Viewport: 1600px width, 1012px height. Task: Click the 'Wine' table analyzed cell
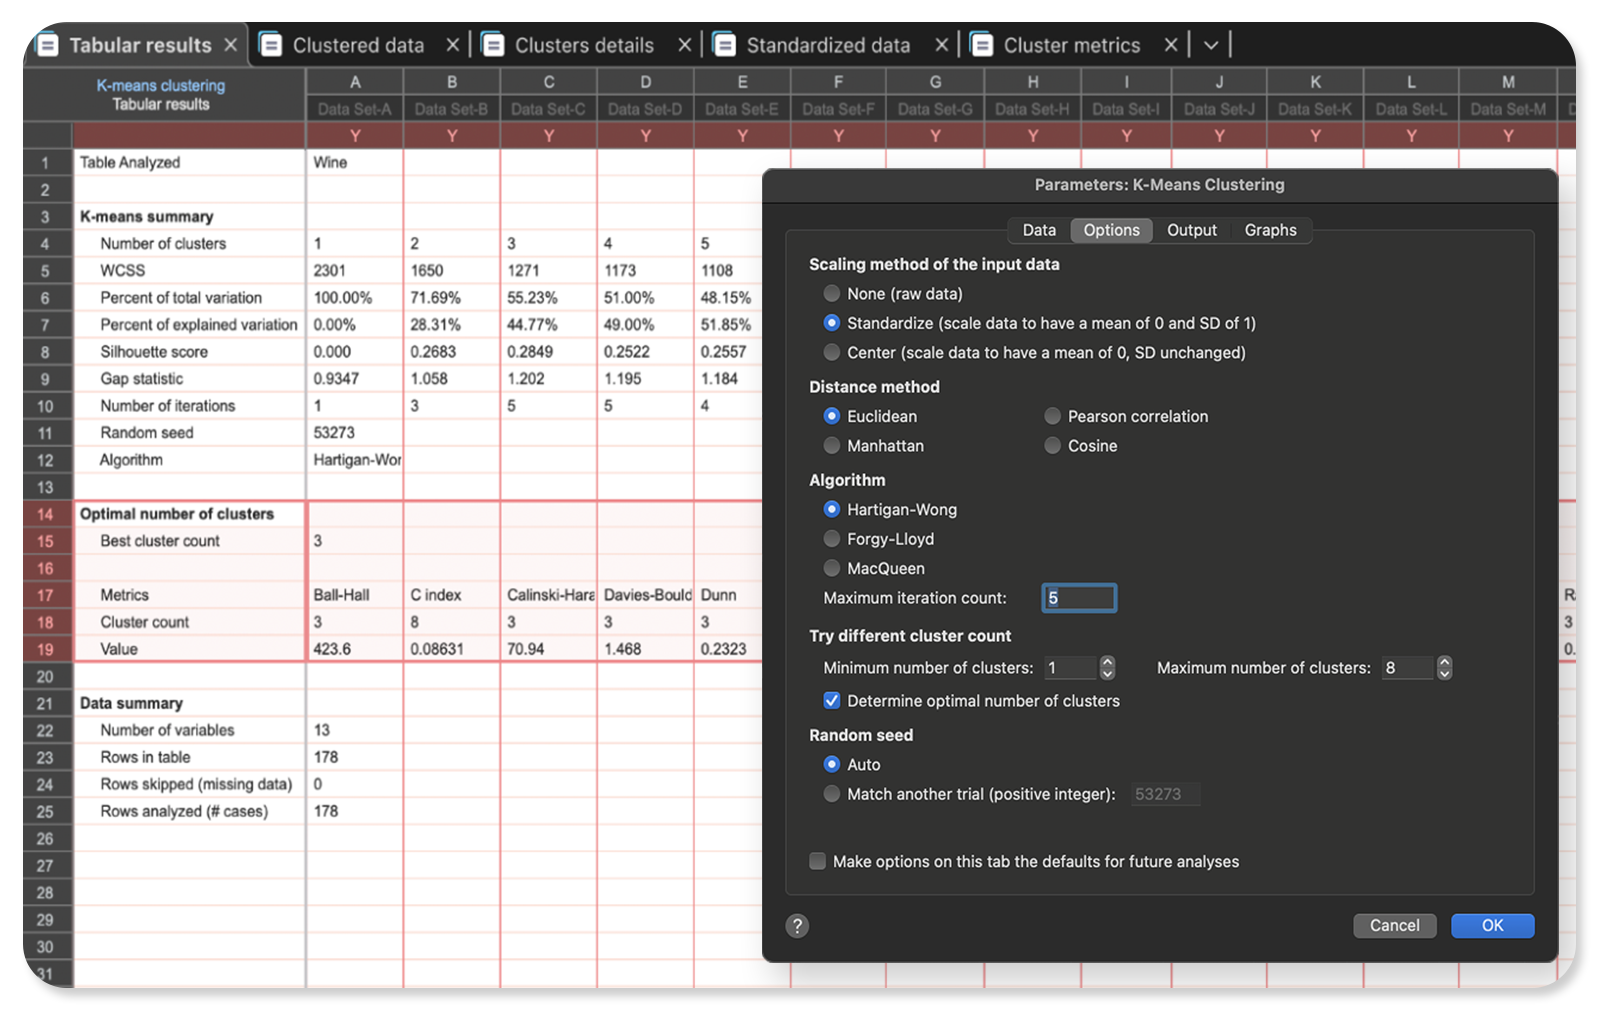coord(355,162)
